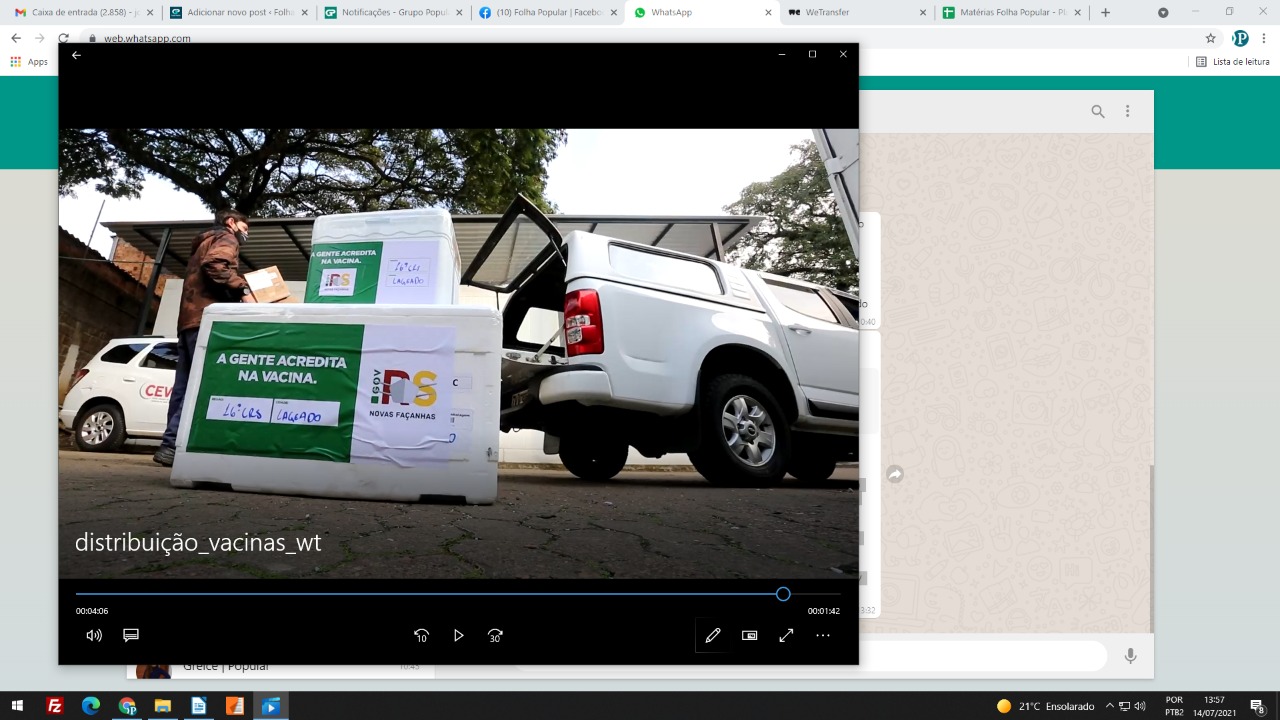Open the subtitles and captions menu
Image resolution: width=1280 pixels, height=720 pixels.
tap(131, 635)
